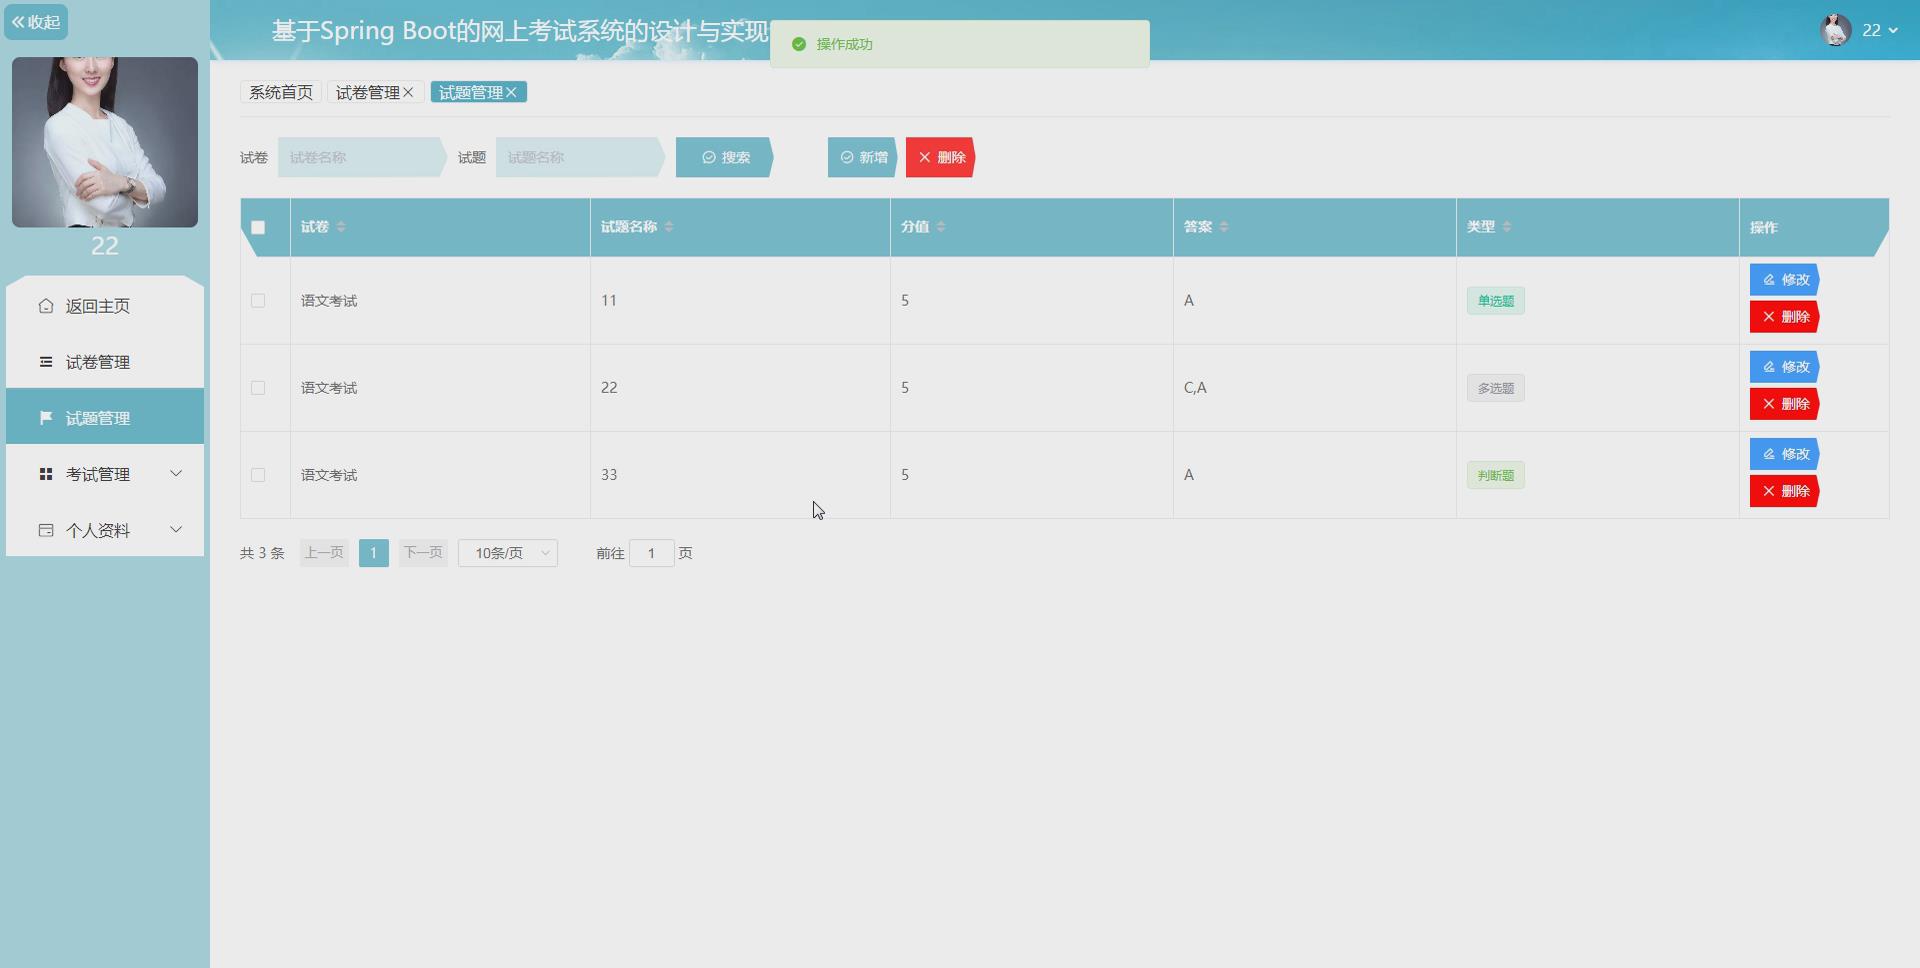Add a new question with 新增
This screenshot has height=968, width=1920.
[863, 157]
